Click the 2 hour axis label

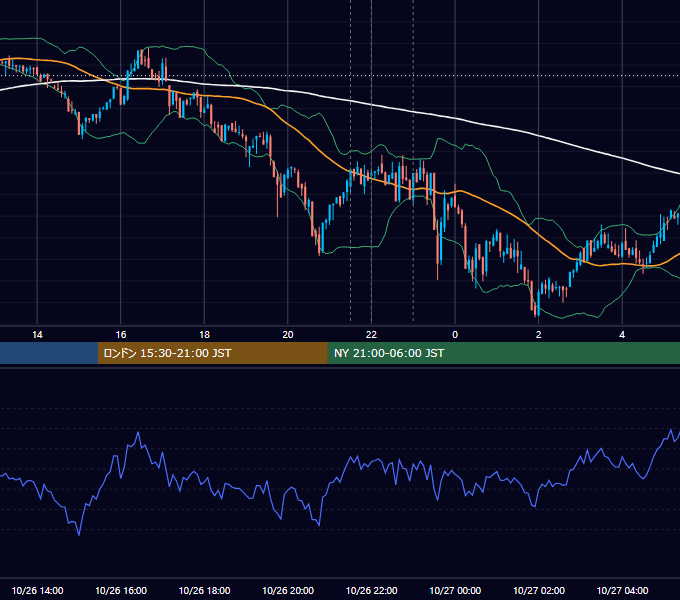pos(539,335)
